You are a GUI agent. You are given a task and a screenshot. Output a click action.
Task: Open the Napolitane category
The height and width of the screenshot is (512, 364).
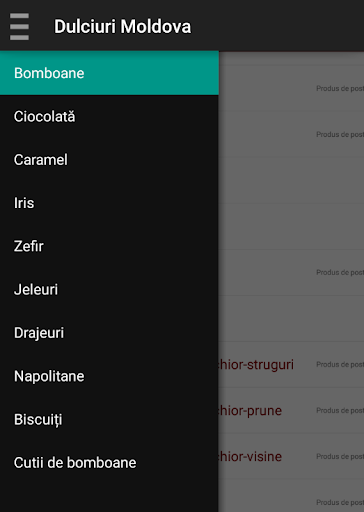click(x=109, y=376)
